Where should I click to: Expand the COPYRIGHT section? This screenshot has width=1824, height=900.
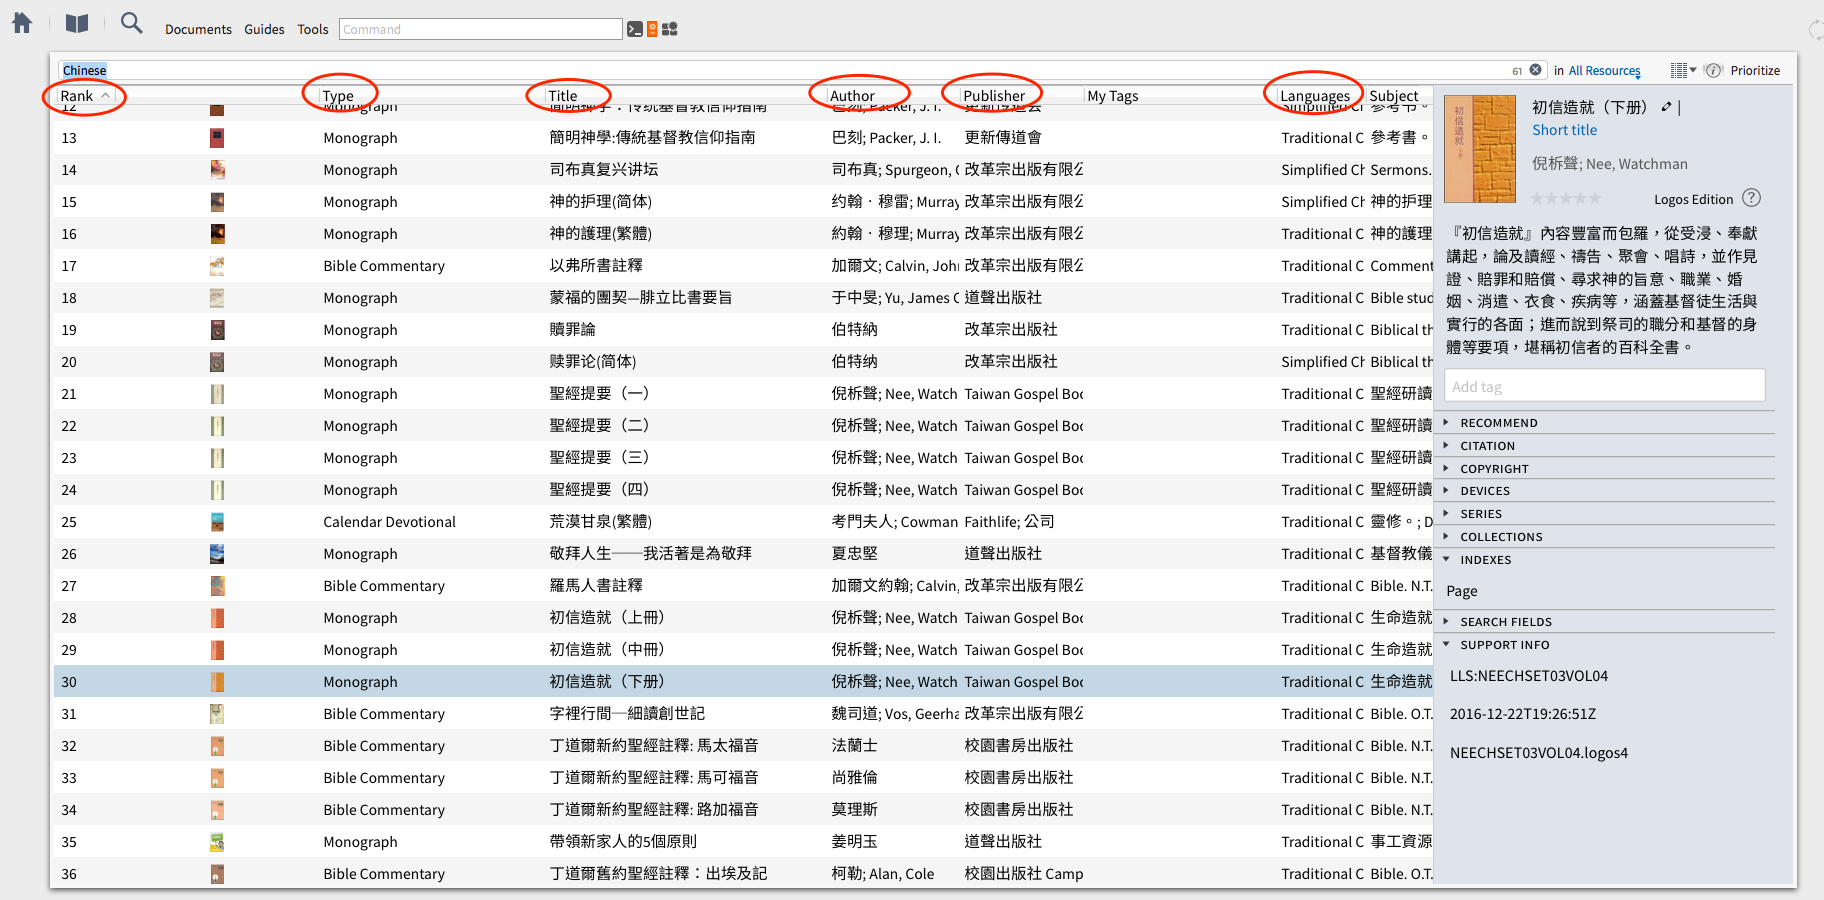(x=1494, y=469)
